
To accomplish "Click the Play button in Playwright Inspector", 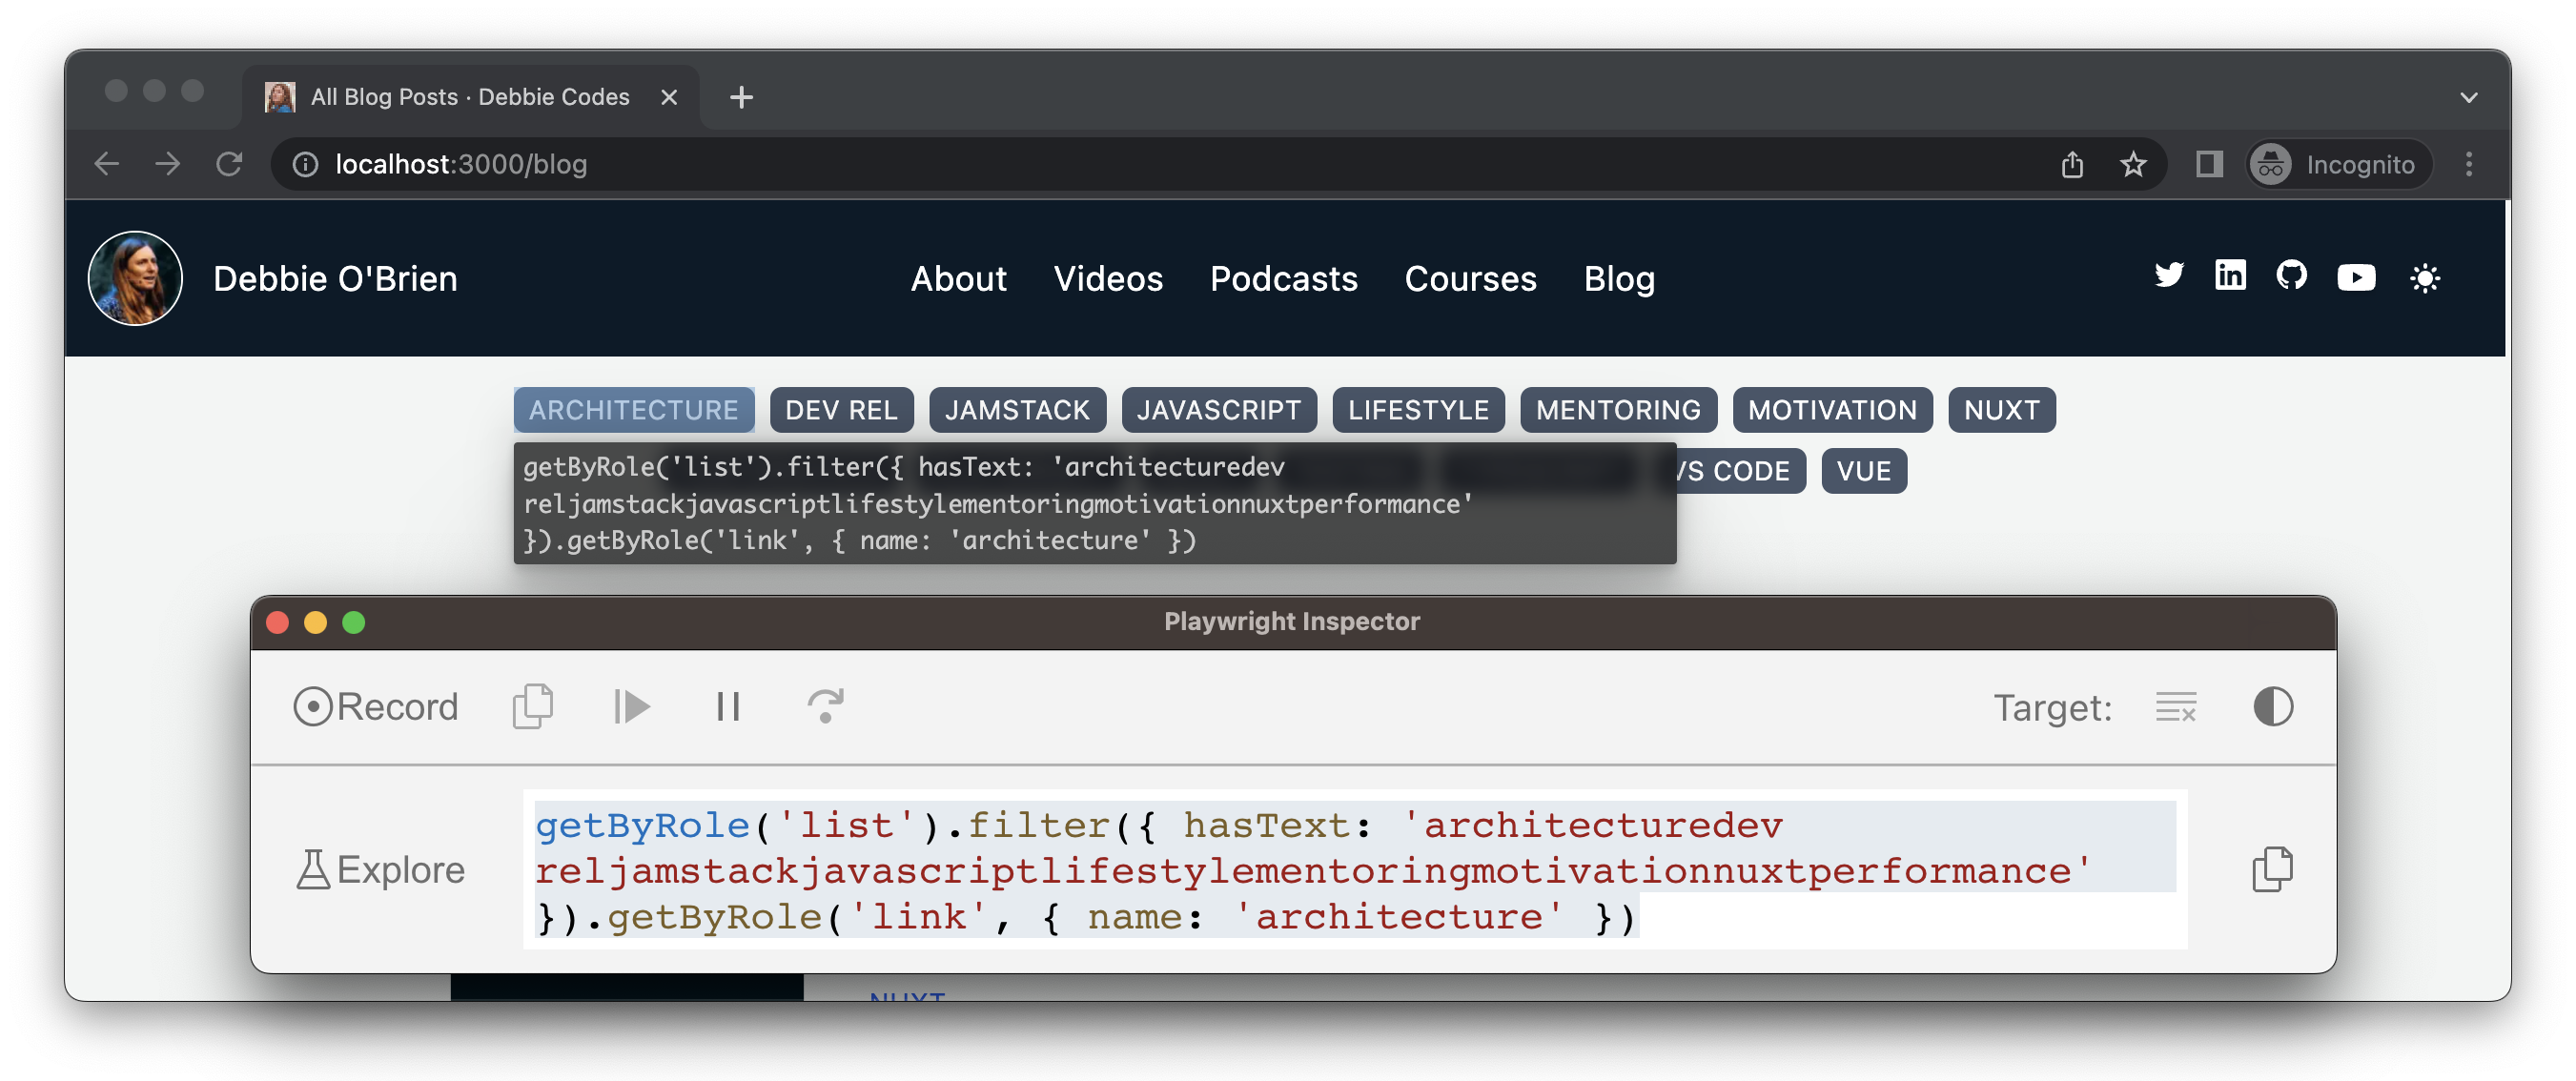I will (631, 704).
